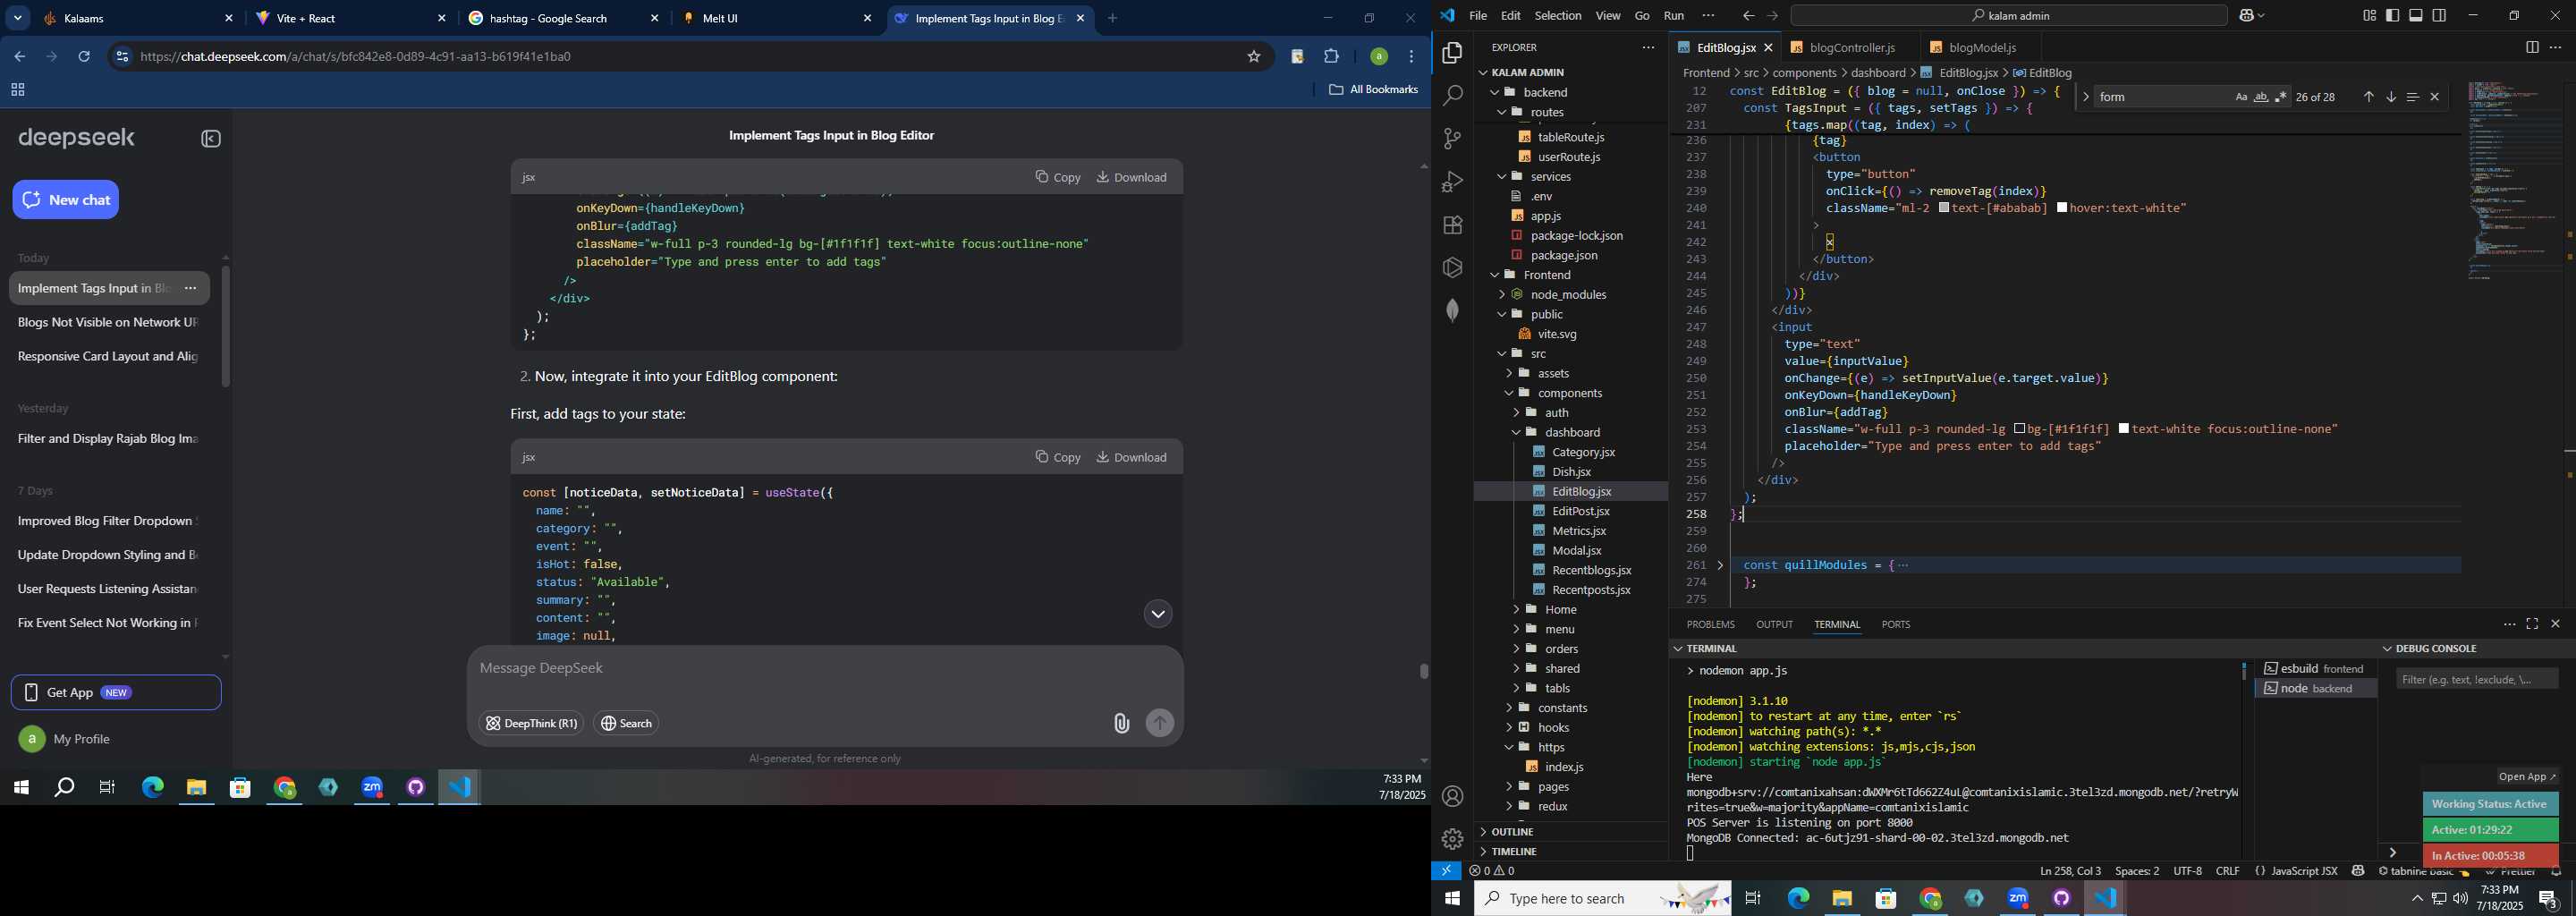Maximize the terminal panel size
2576x916 pixels.
pos(2532,624)
